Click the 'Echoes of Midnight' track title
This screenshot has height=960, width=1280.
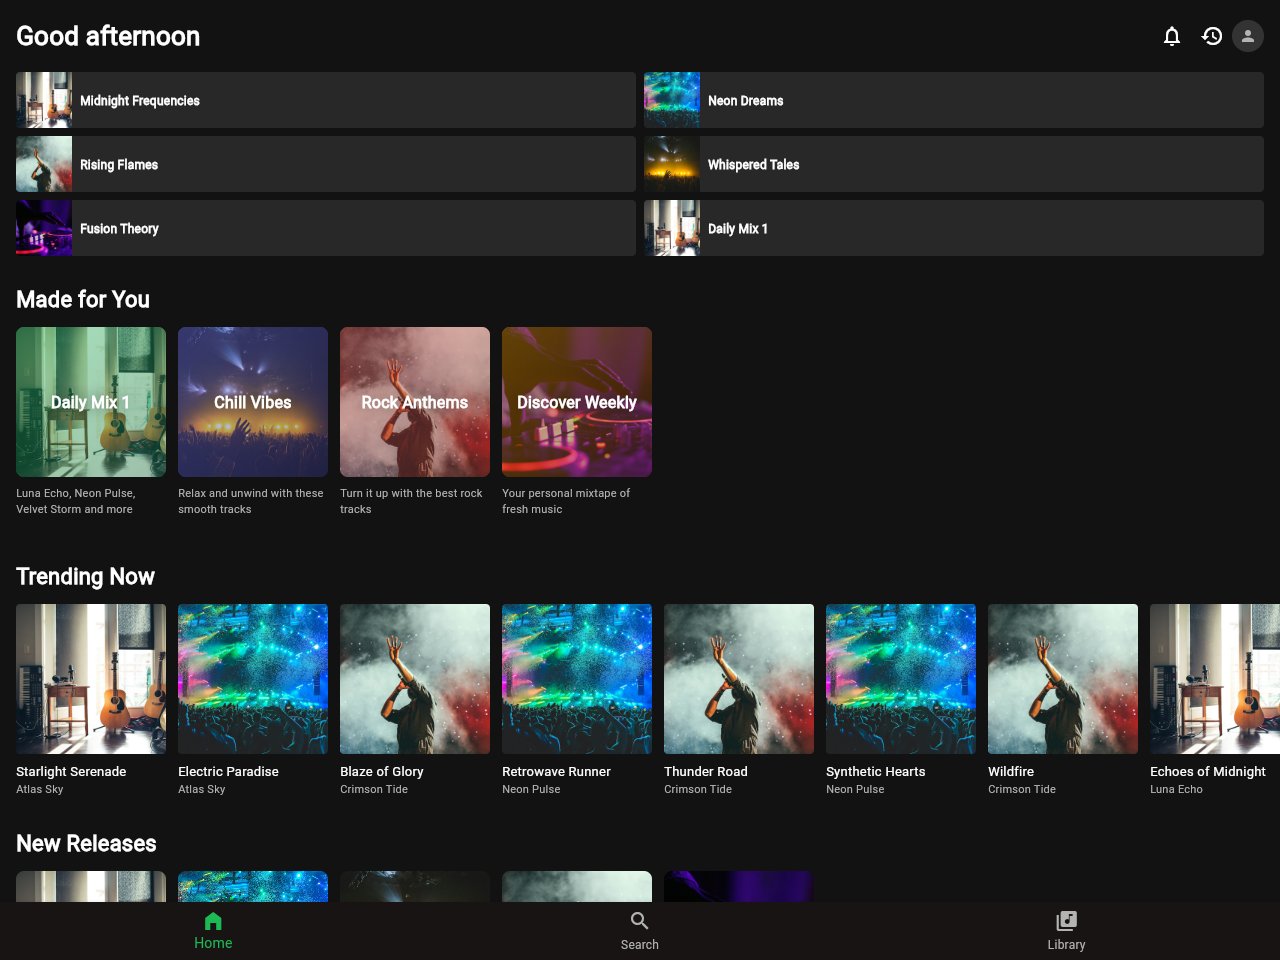(1208, 772)
